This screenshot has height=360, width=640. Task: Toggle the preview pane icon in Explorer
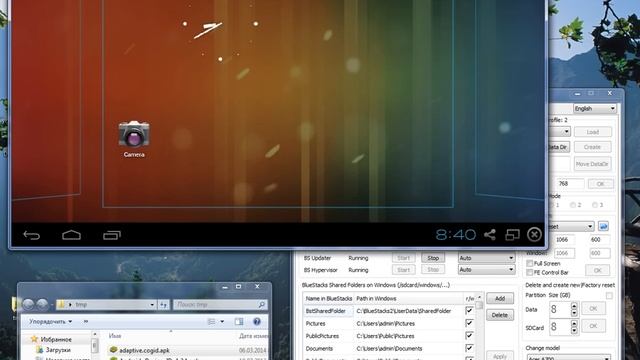pyautogui.click(x=239, y=322)
